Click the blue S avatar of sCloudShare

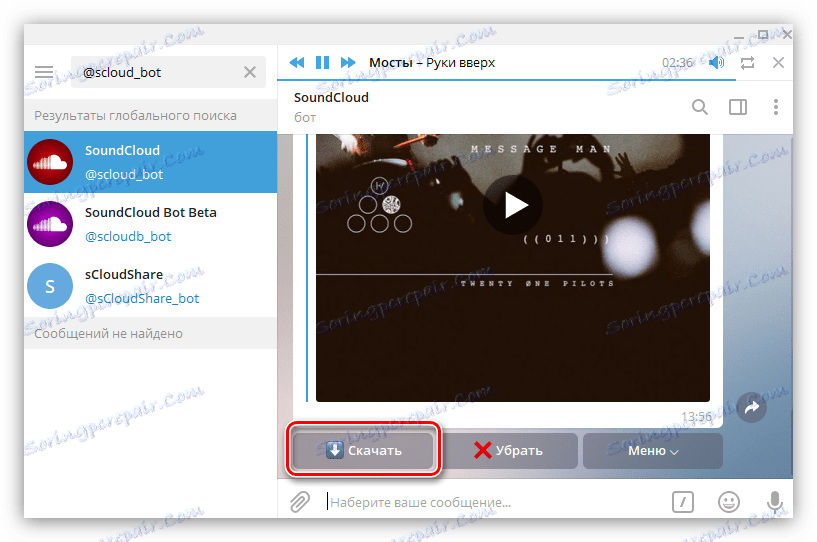[x=50, y=286]
